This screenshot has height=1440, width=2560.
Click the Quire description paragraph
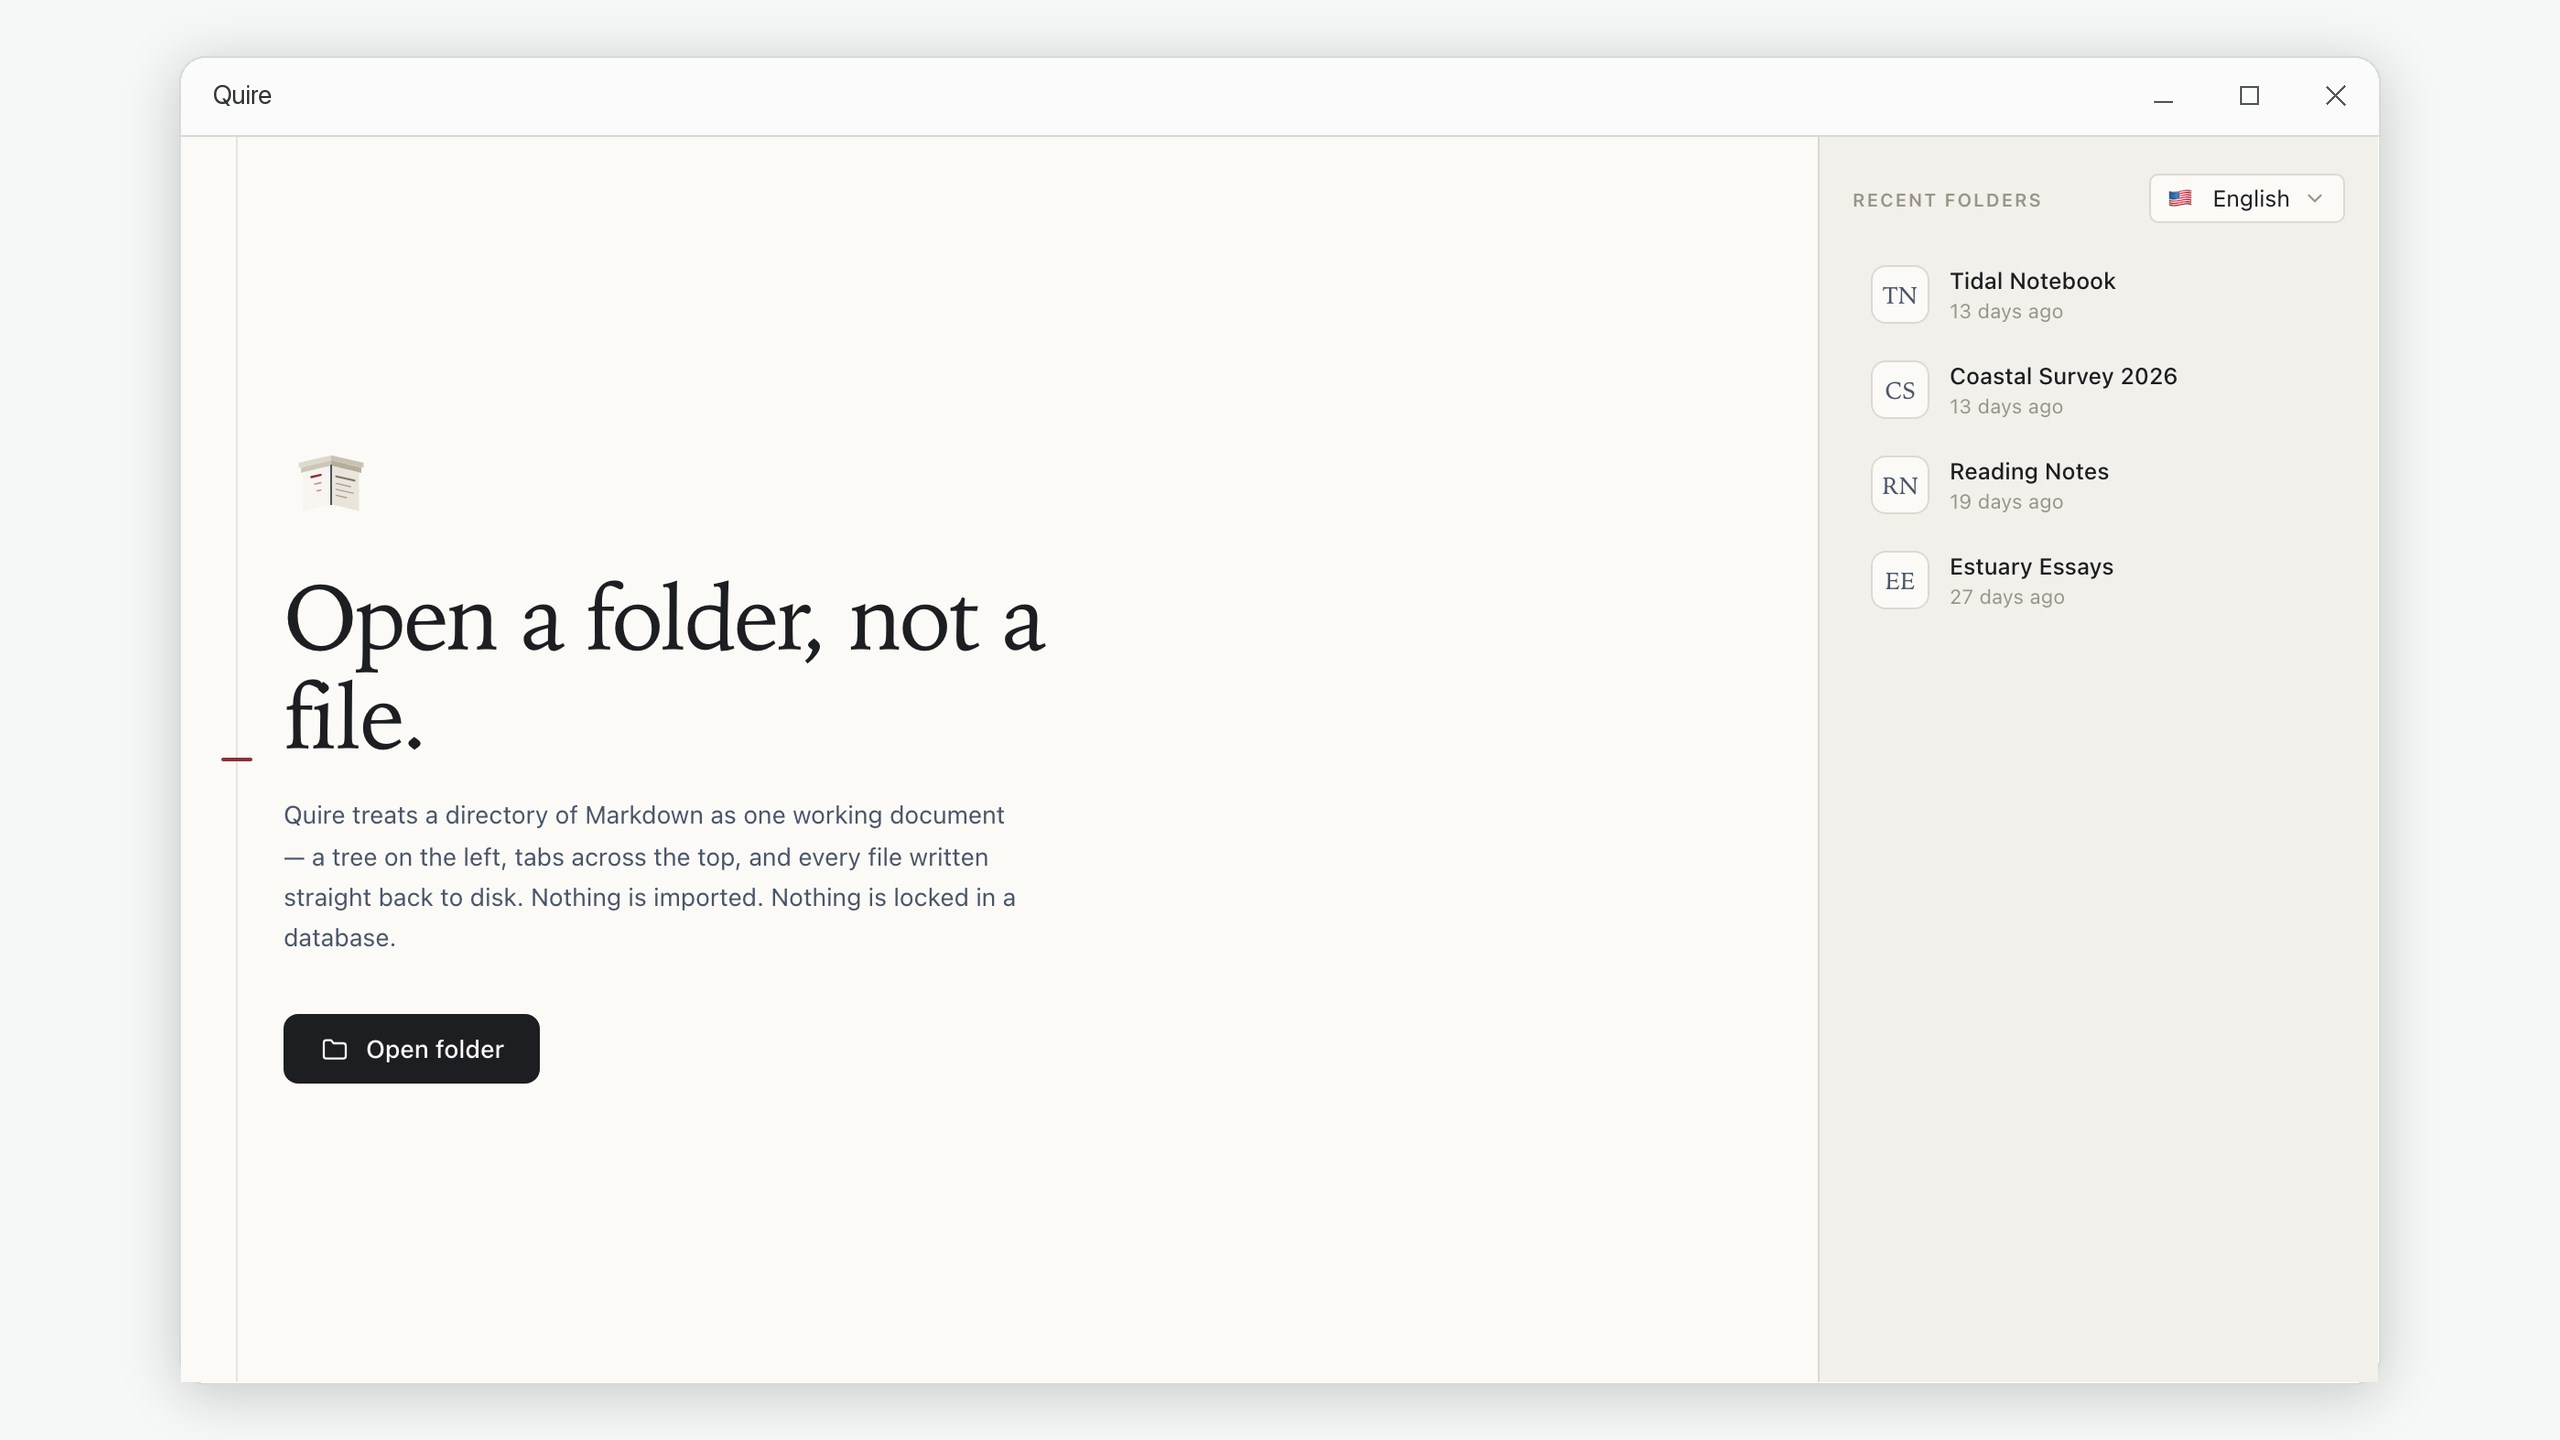[650, 876]
